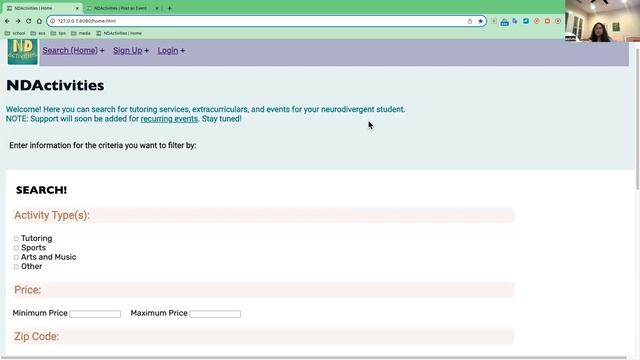Click the webcam video thumbnail

pos(602,21)
